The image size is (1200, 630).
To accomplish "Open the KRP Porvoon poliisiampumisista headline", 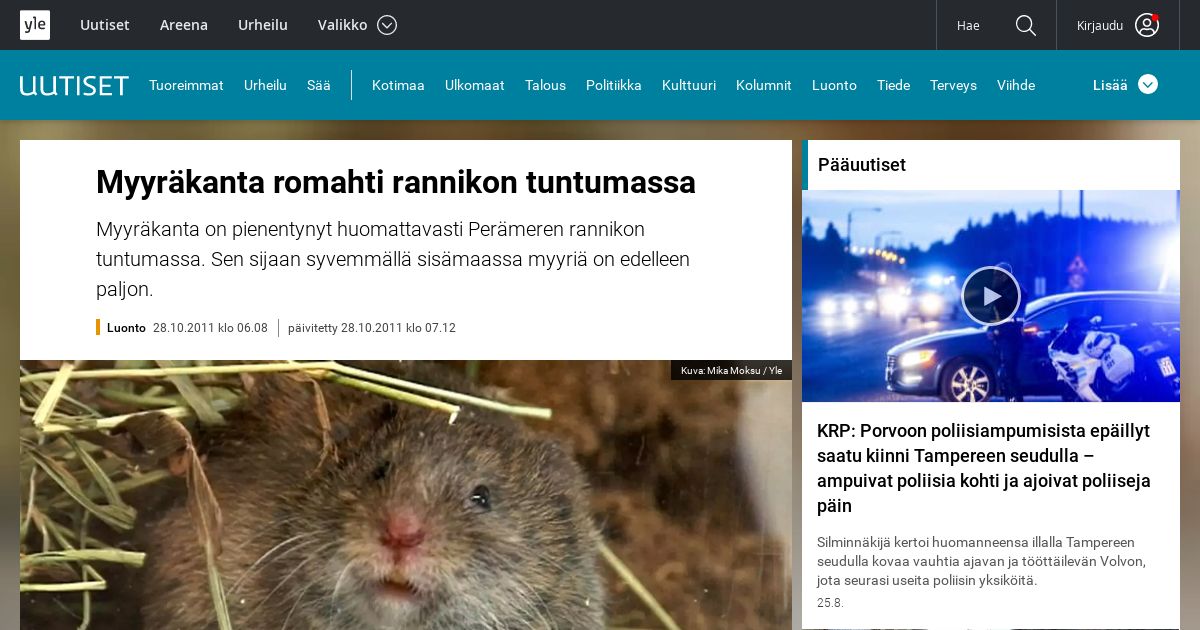I will 984,468.
